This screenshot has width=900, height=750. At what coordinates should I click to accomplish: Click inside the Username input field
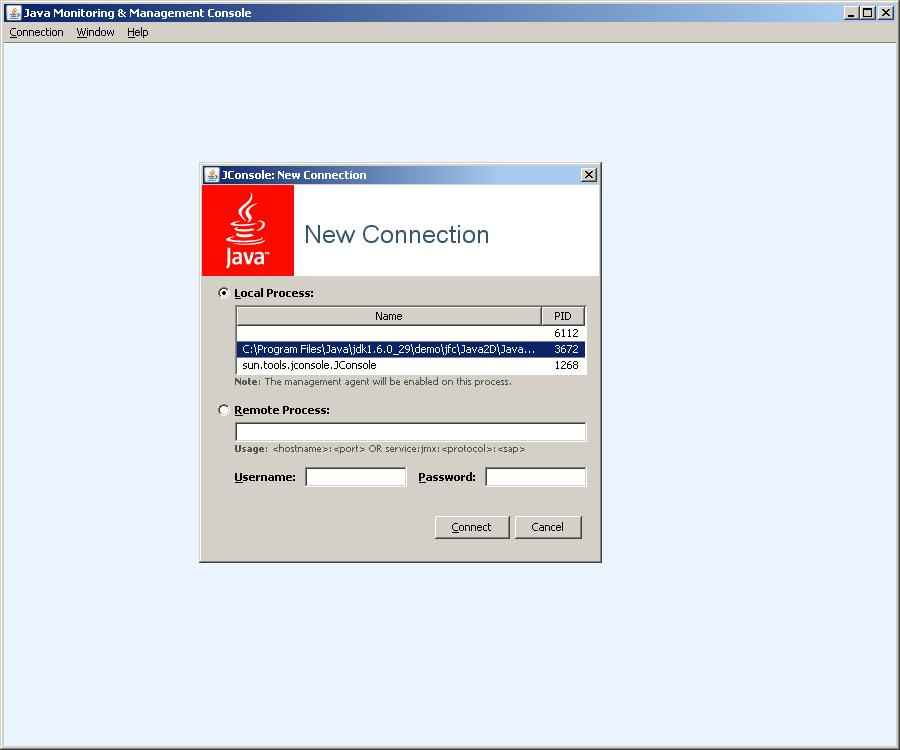coord(355,477)
